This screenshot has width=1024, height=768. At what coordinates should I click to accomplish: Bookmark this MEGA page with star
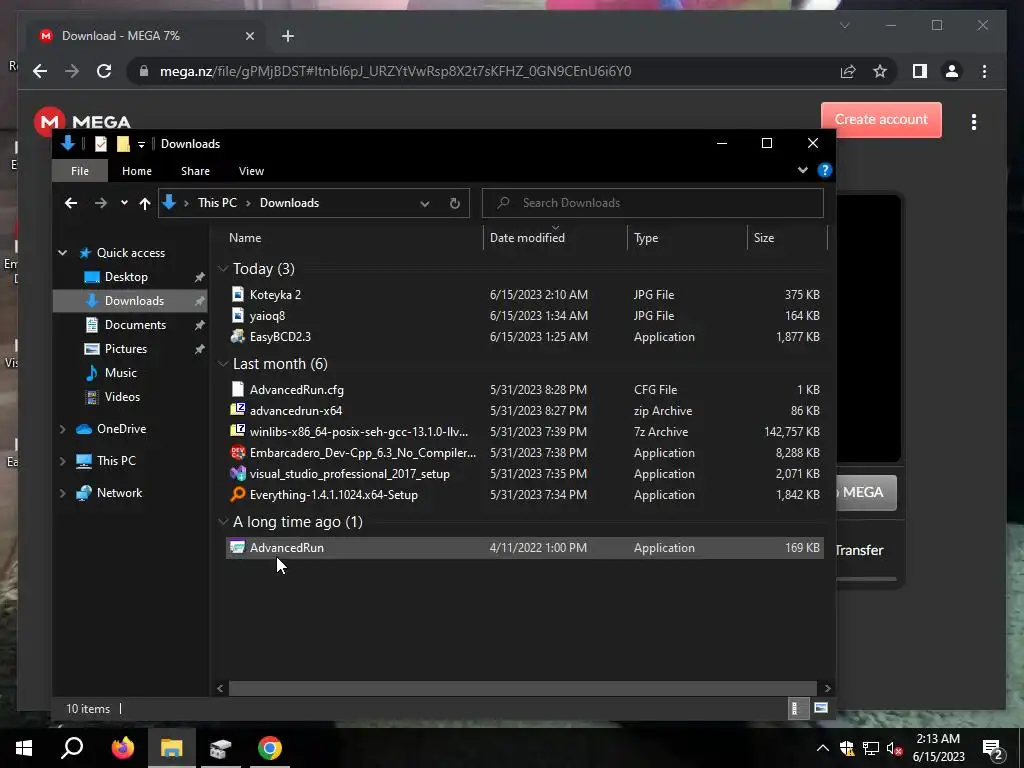point(880,71)
